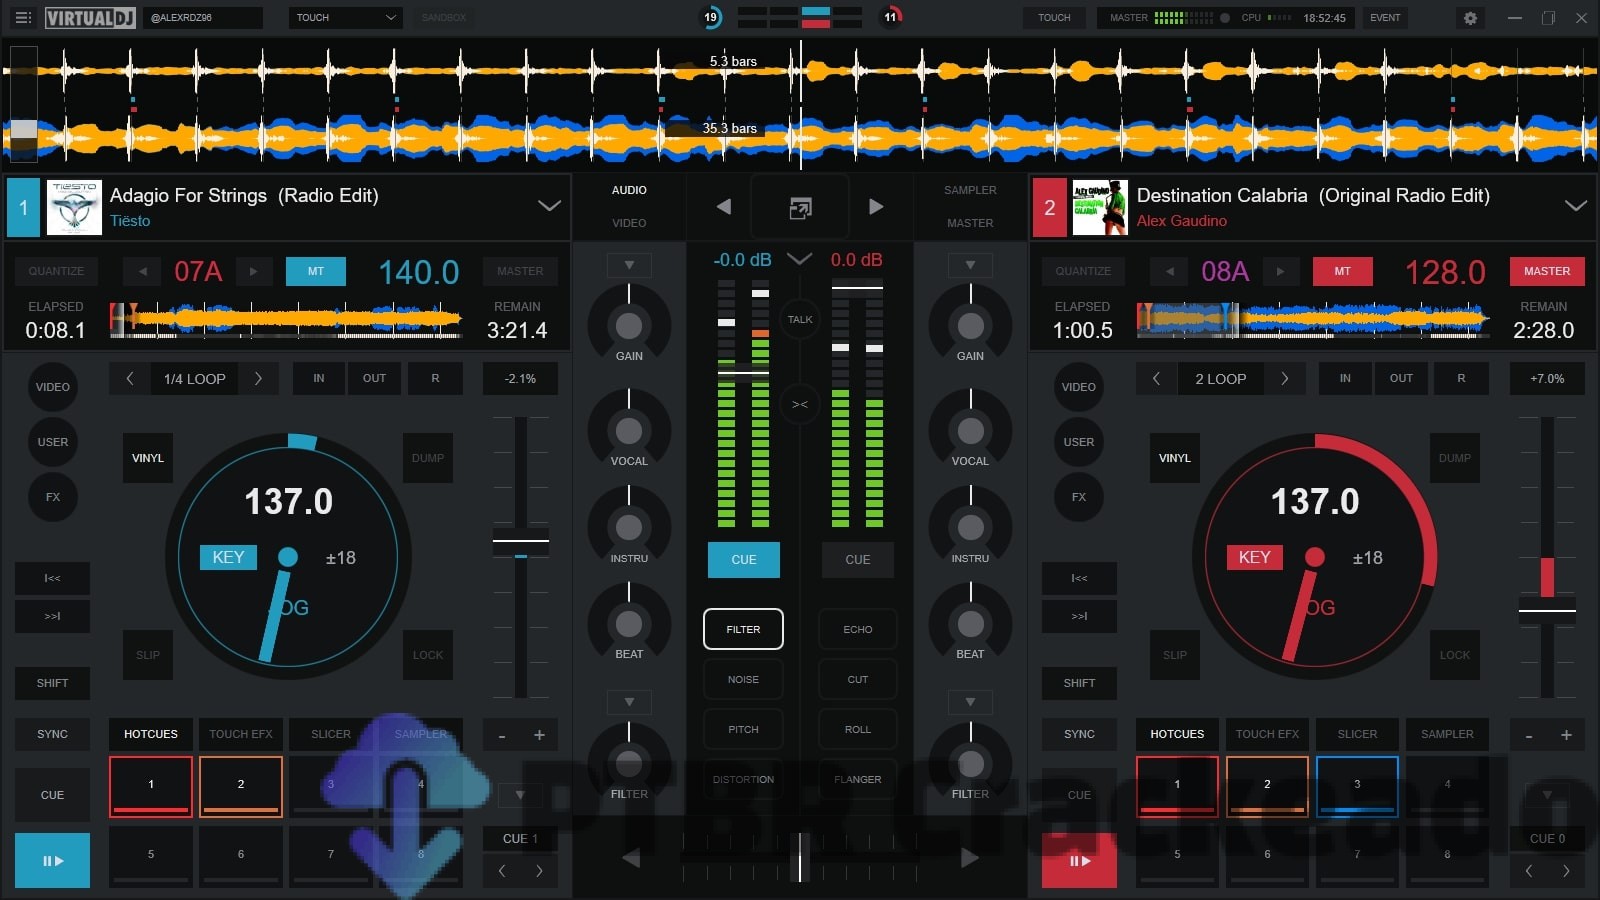Click the crossfader right arrow
Image resolution: width=1600 pixels, height=900 pixels.
click(969, 858)
